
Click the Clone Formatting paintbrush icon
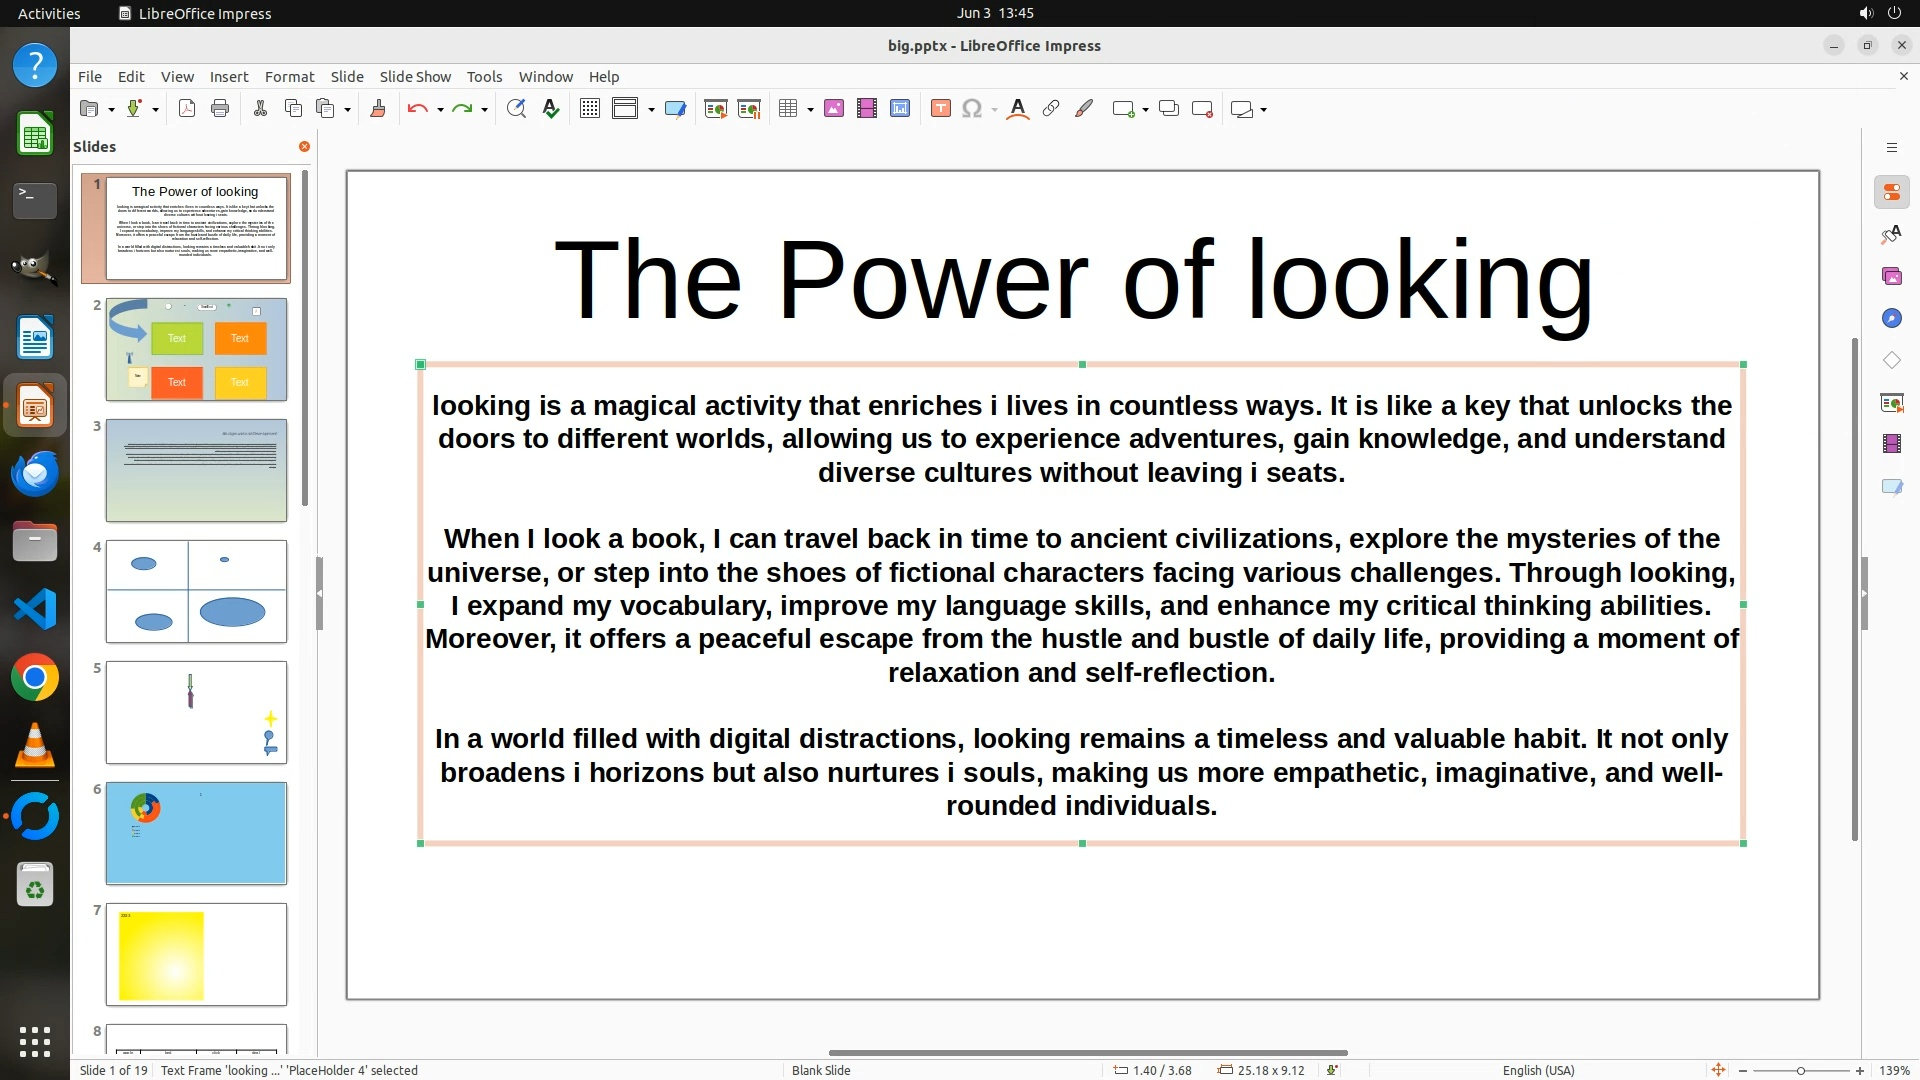pyautogui.click(x=378, y=109)
